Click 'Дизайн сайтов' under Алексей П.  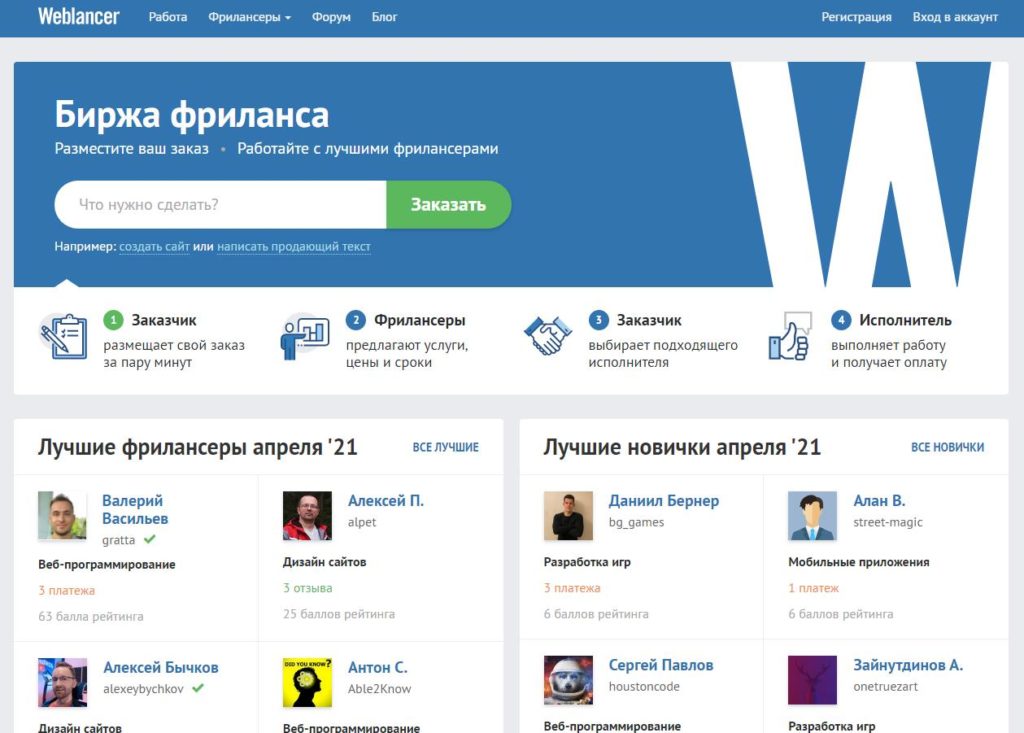point(325,561)
